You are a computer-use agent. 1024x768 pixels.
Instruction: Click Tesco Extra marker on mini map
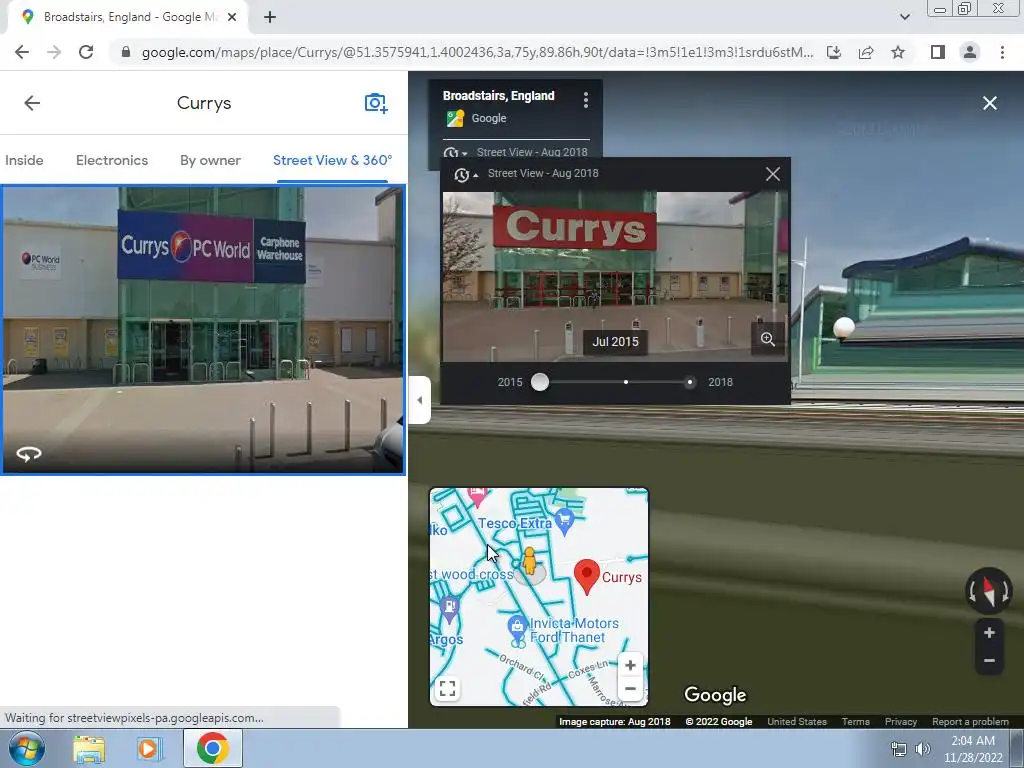click(565, 522)
